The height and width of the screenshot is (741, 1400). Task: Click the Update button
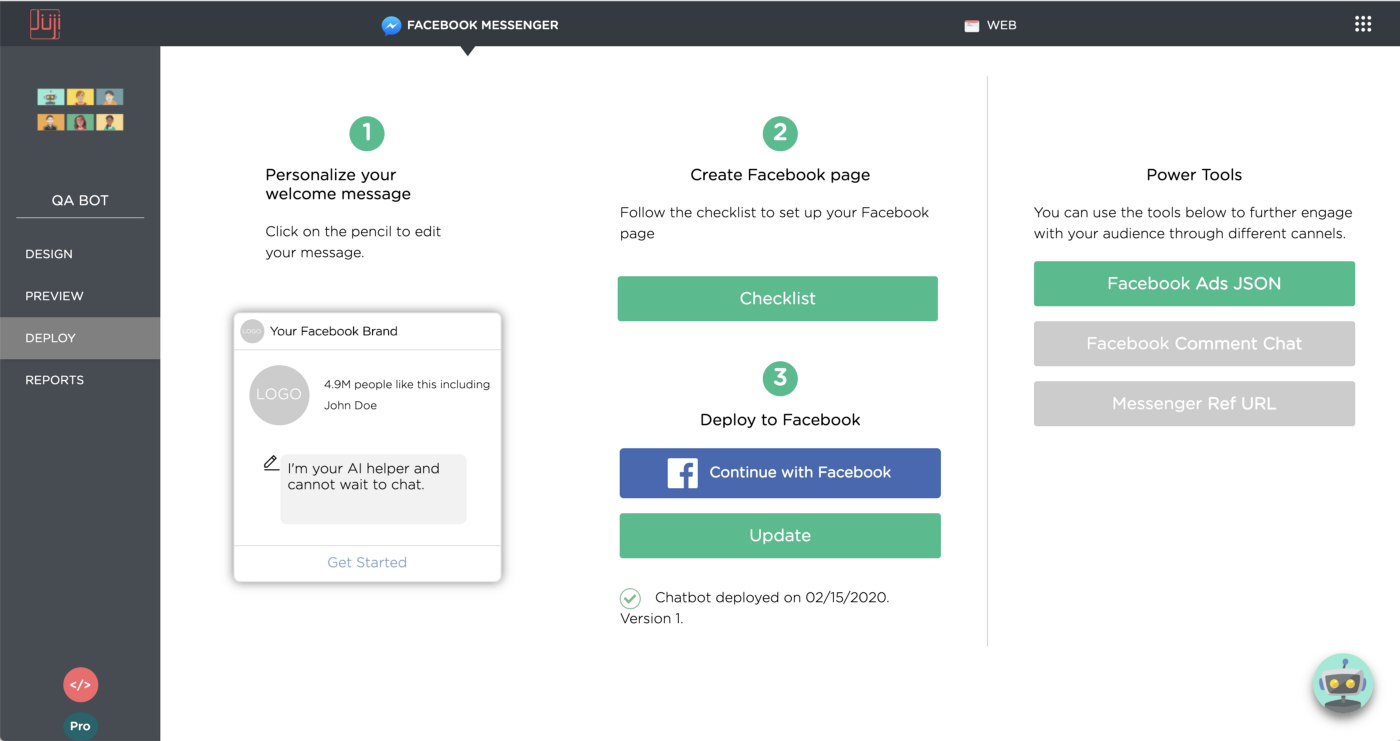(780, 535)
